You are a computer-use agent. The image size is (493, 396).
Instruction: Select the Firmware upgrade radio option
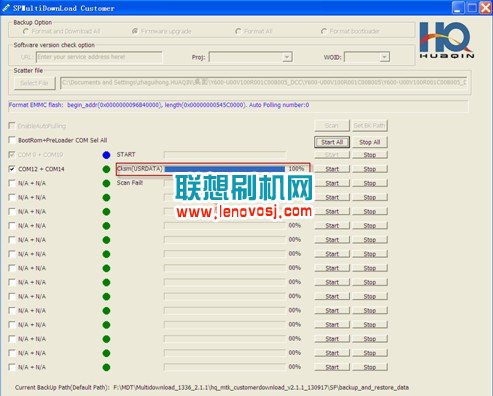135,31
